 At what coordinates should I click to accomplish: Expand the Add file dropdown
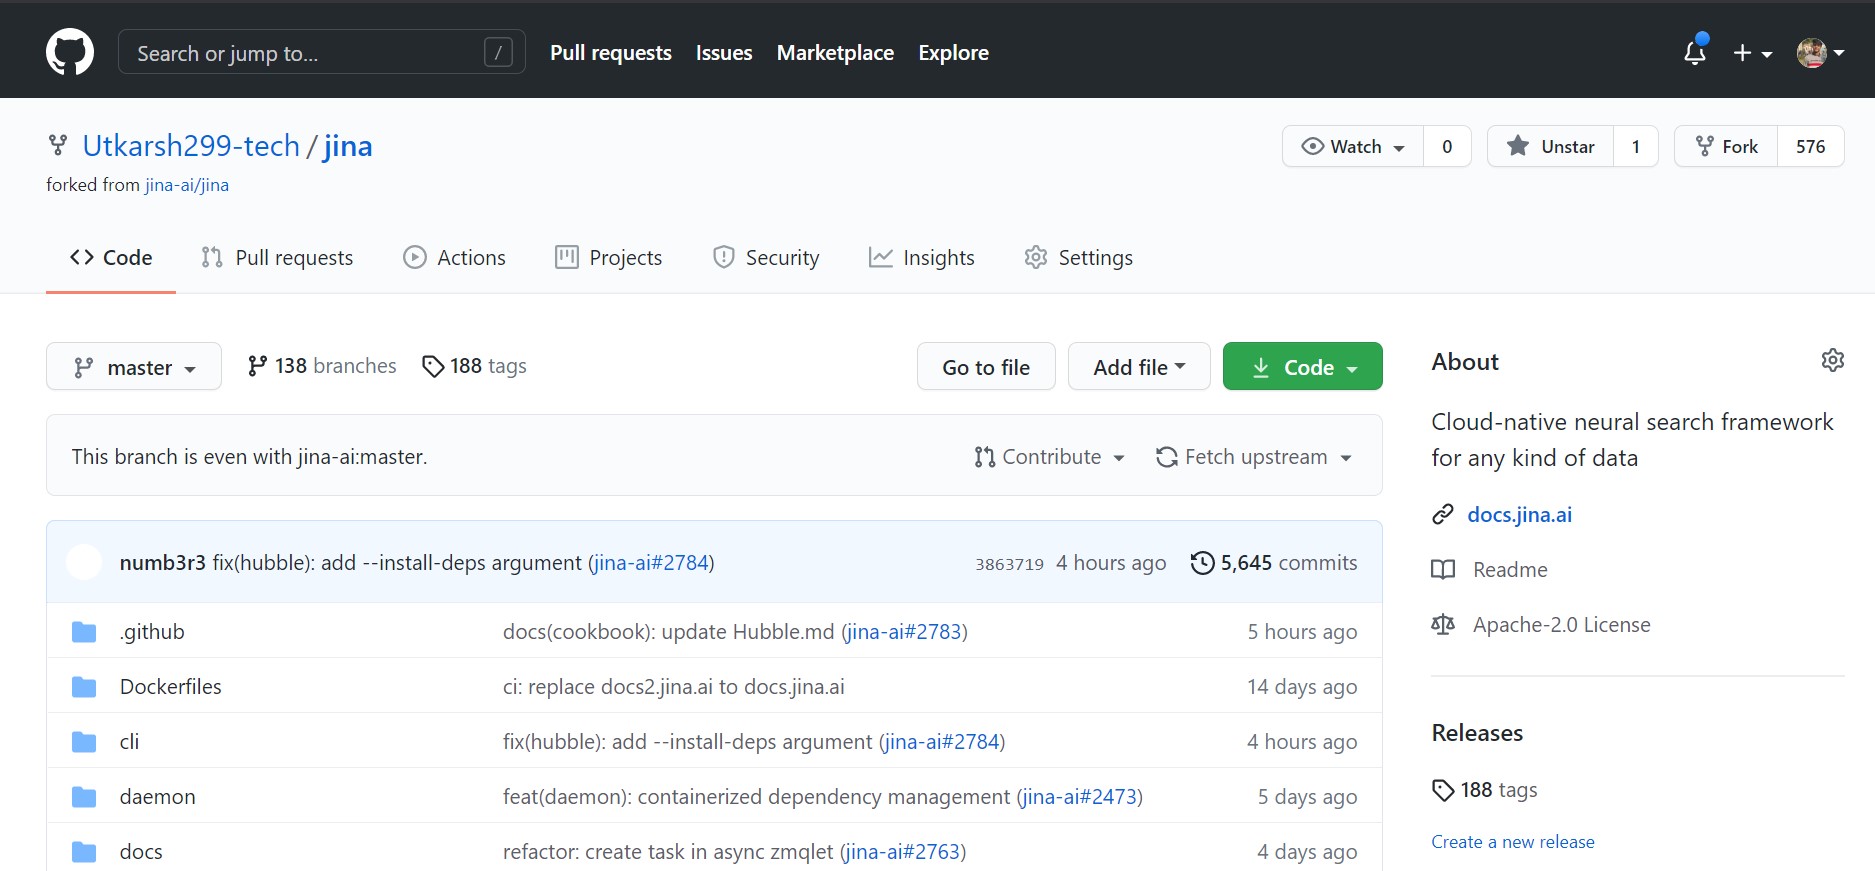[1139, 367]
